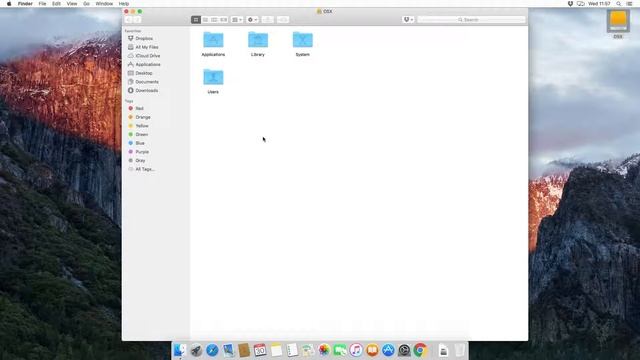Open the Apple menu
640x360 pixels.
click(9, 4)
